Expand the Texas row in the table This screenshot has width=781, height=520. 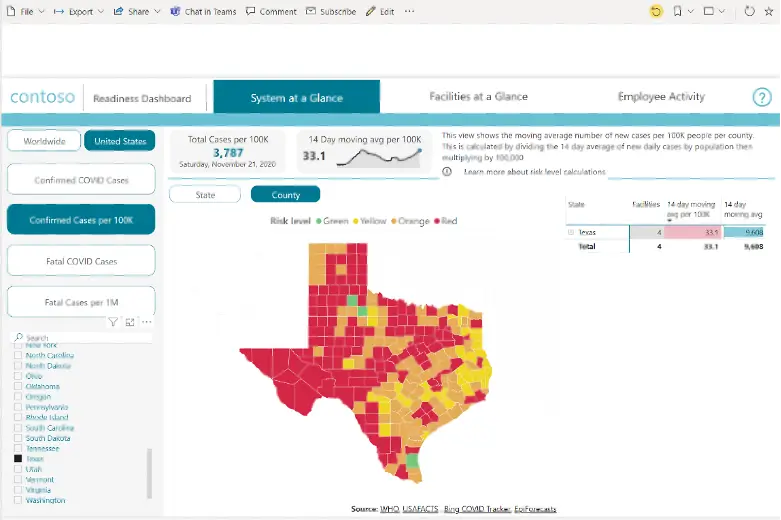[572, 232]
